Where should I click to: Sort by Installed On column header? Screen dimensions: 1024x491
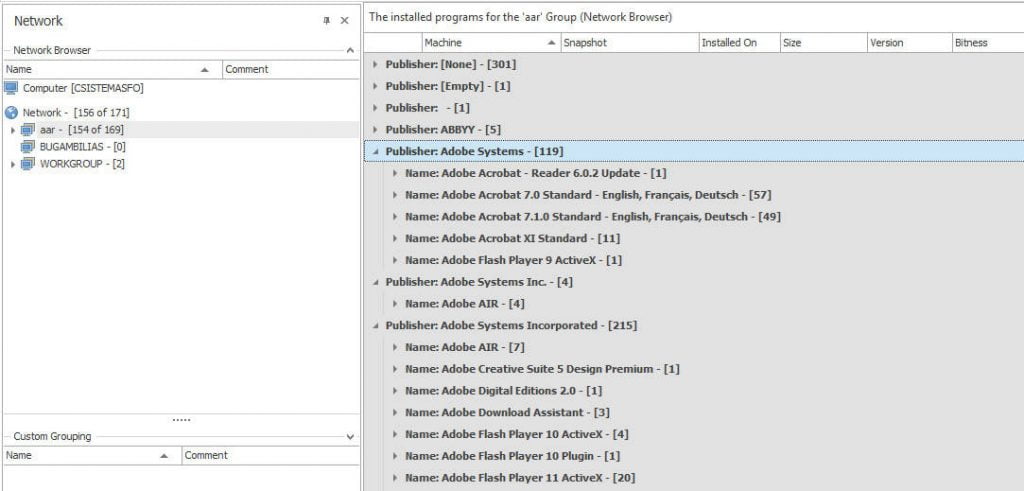pos(729,43)
